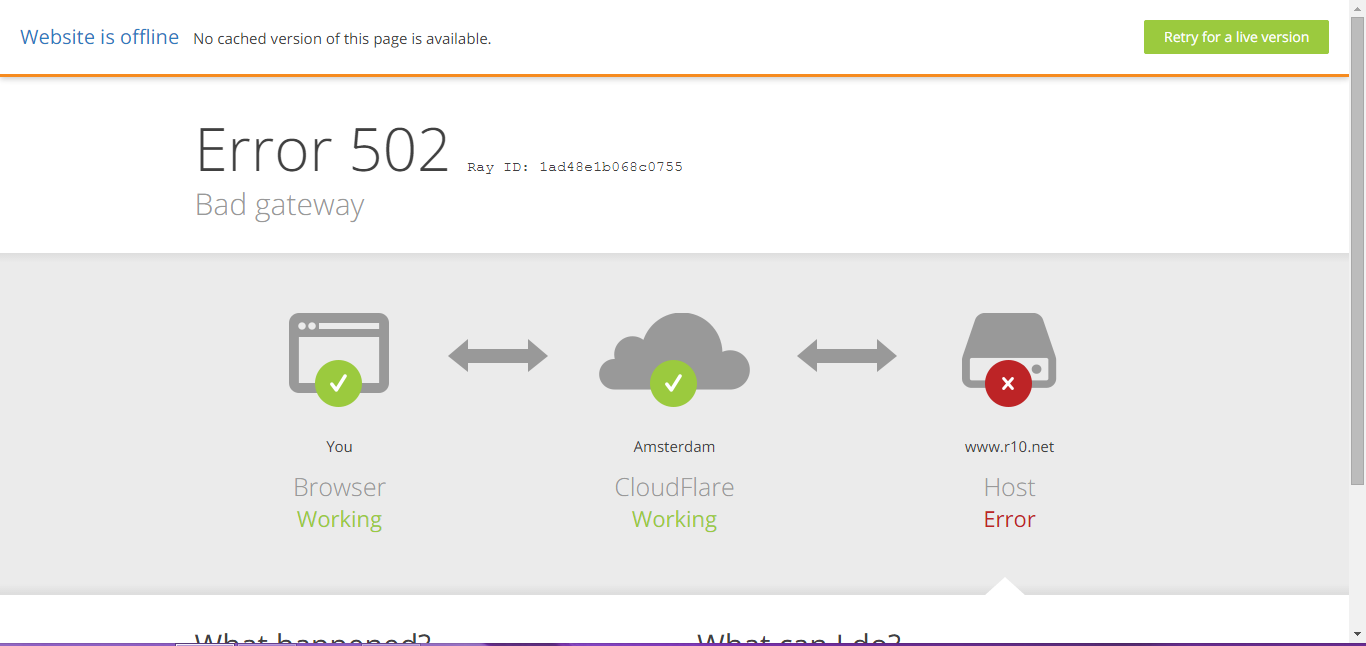The height and width of the screenshot is (646, 1366).
Task: Click the double arrow between browser and cloud
Action: pyautogui.click(x=498, y=356)
